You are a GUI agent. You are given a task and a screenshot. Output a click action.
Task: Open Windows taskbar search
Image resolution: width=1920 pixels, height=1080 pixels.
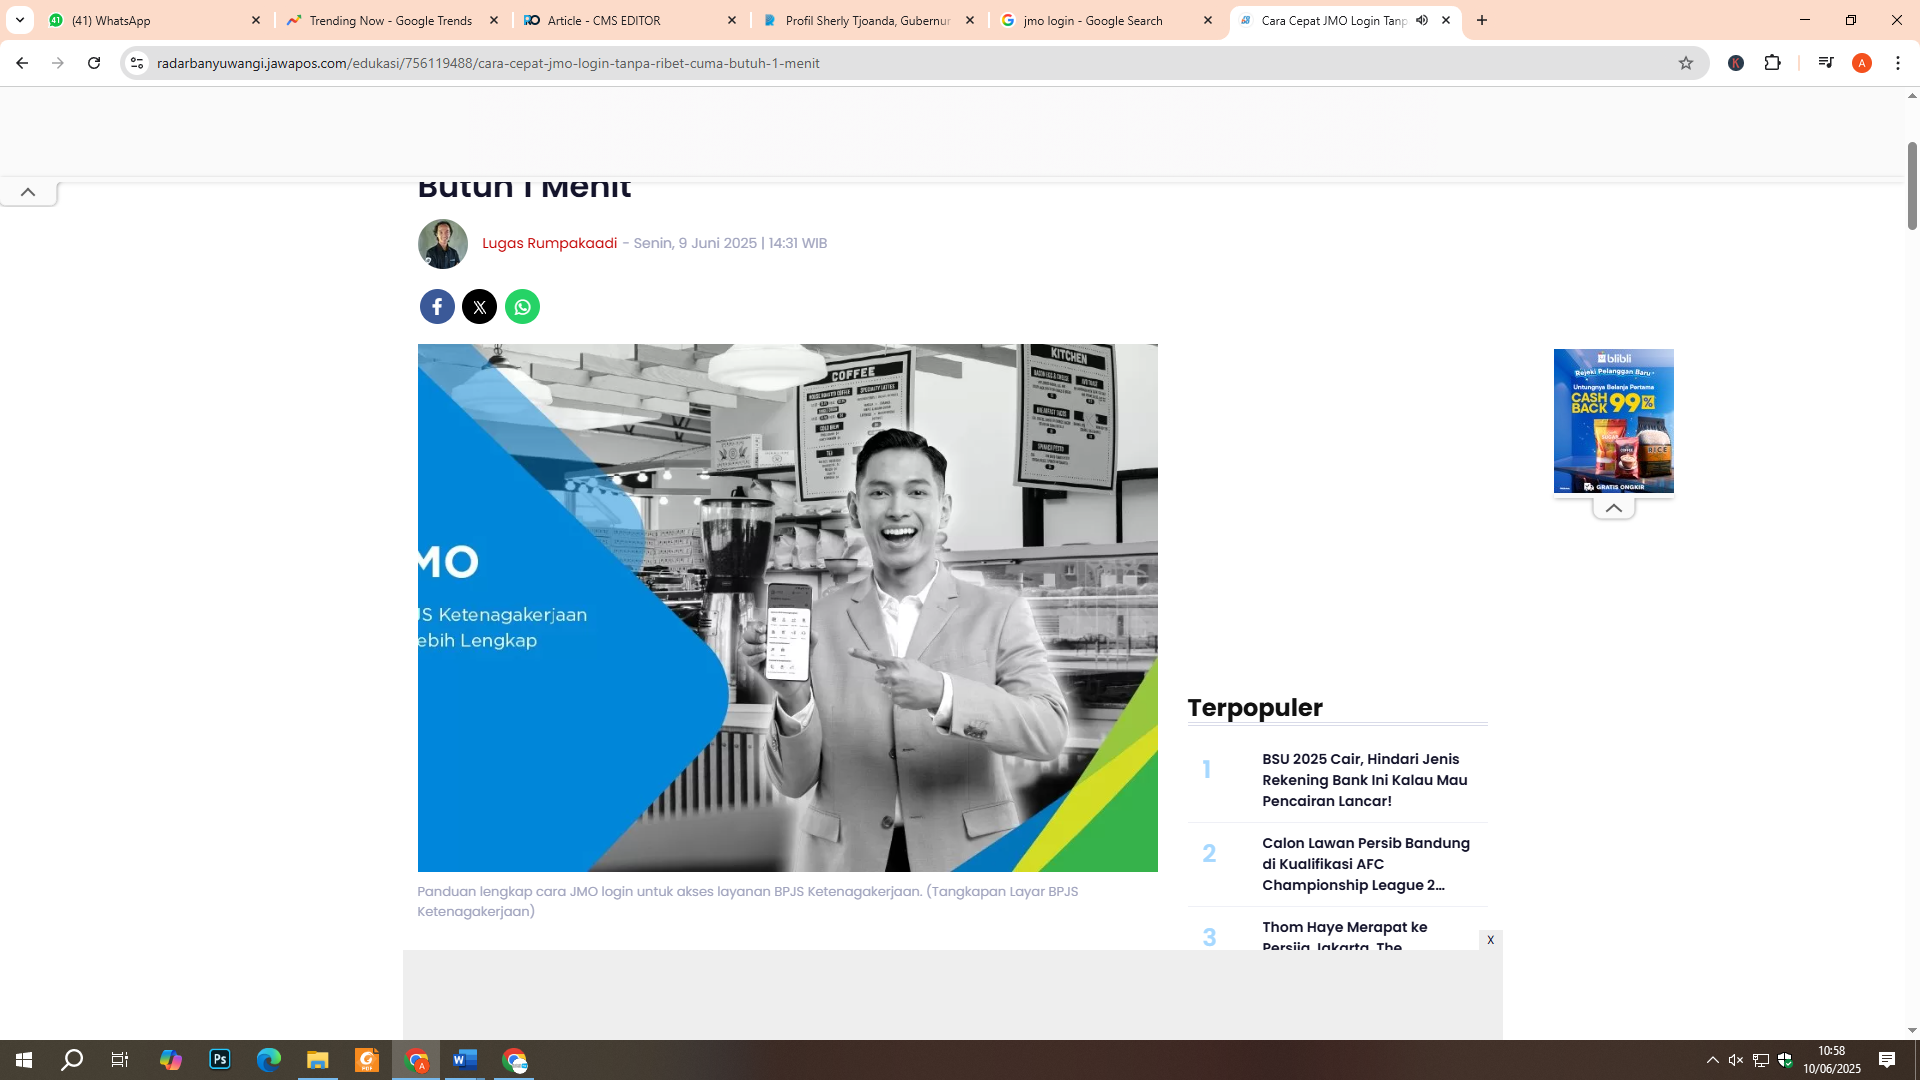pos(72,1060)
